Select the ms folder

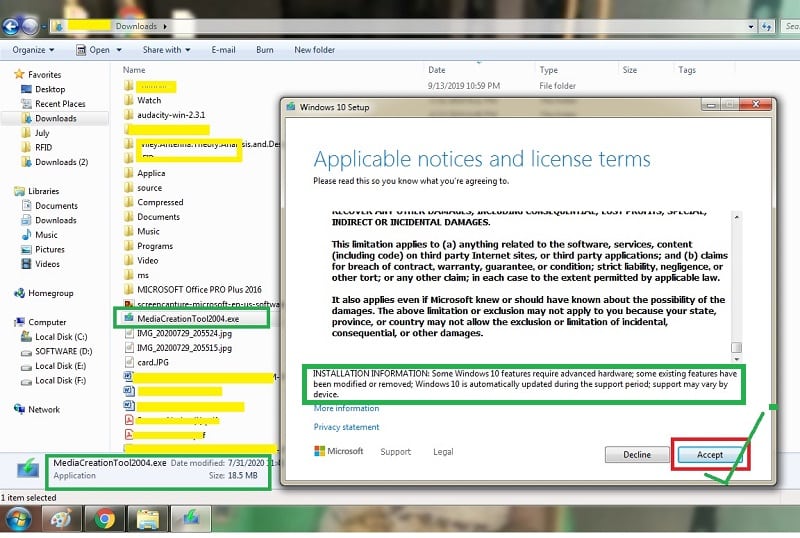(143, 275)
